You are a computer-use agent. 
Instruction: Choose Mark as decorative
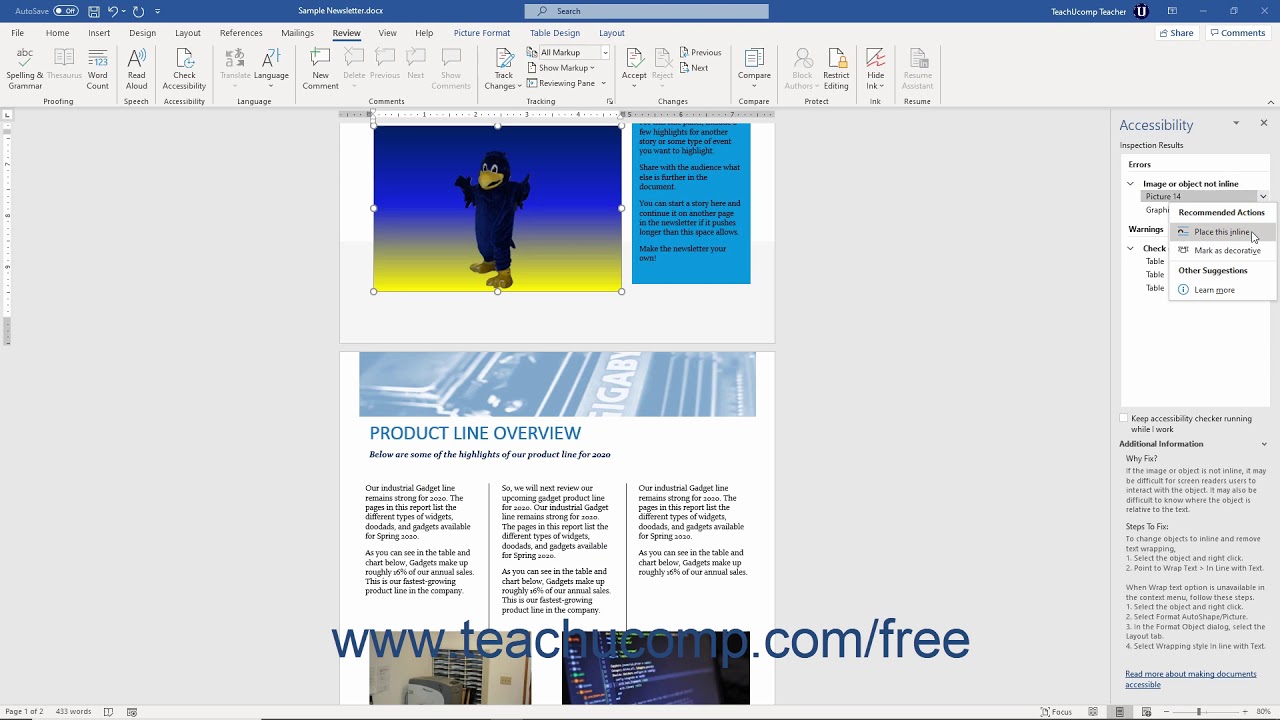(x=1222, y=251)
